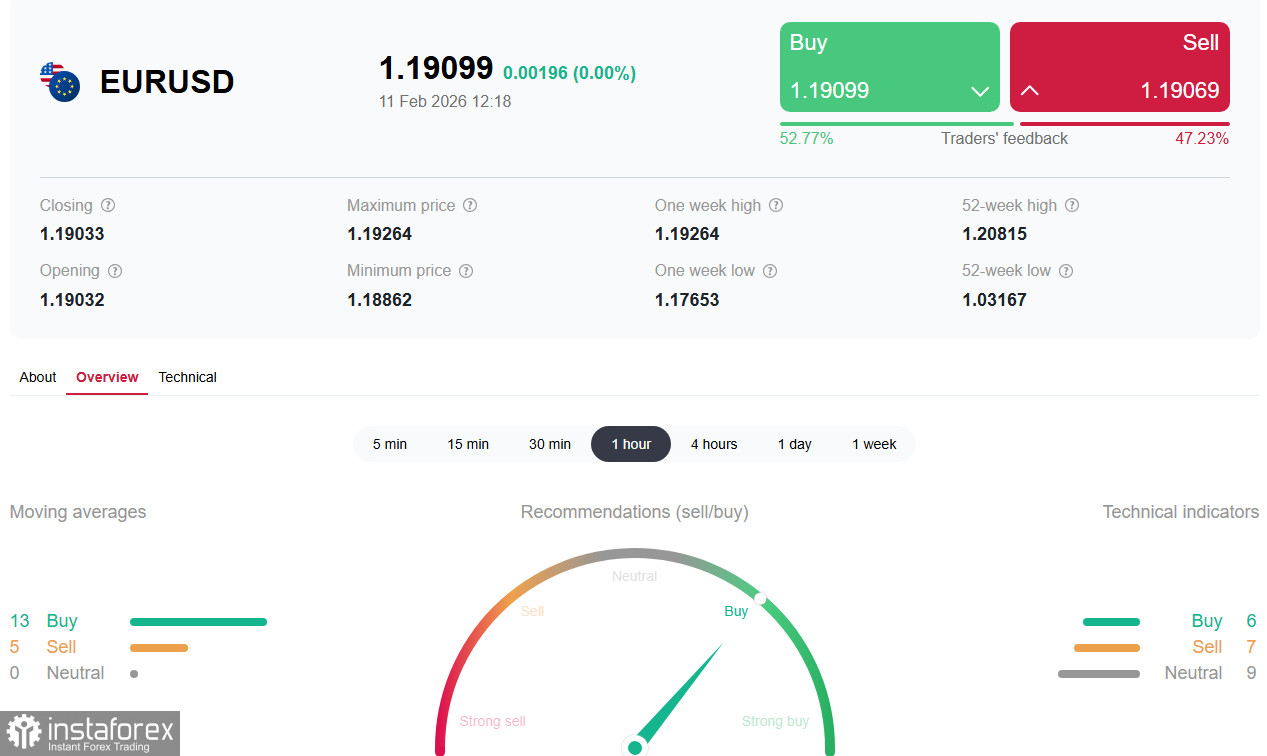Select the 1 week timeframe
Image resolution: width=1267 pixels, height=756 pixels.
pos(874,444)
